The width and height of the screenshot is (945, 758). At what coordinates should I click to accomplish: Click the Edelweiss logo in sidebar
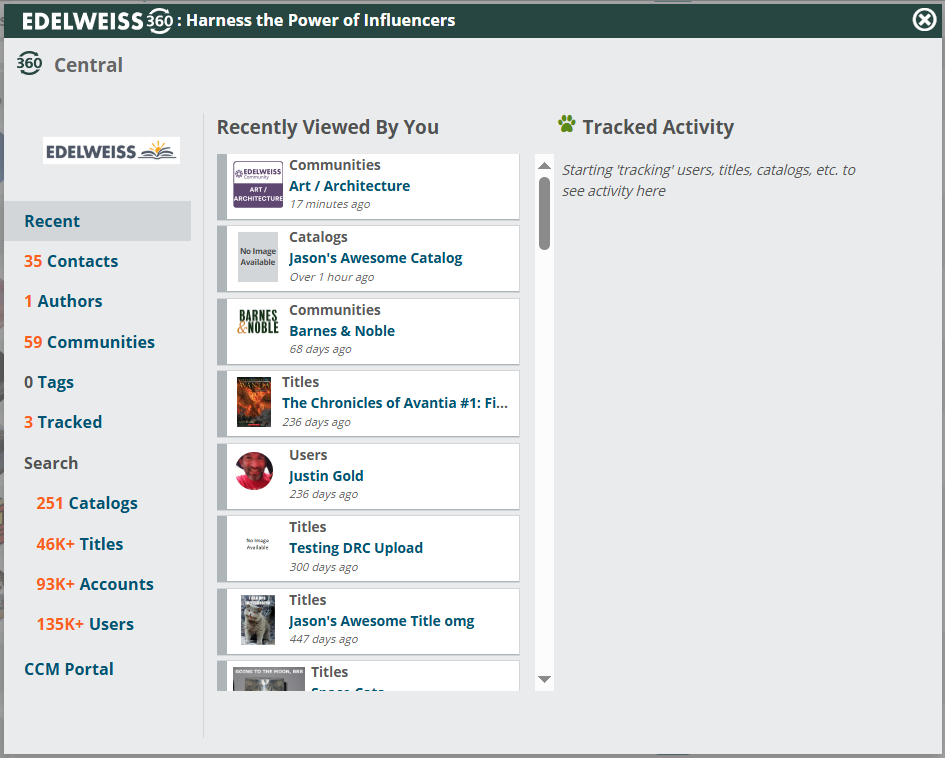(111, 150)
